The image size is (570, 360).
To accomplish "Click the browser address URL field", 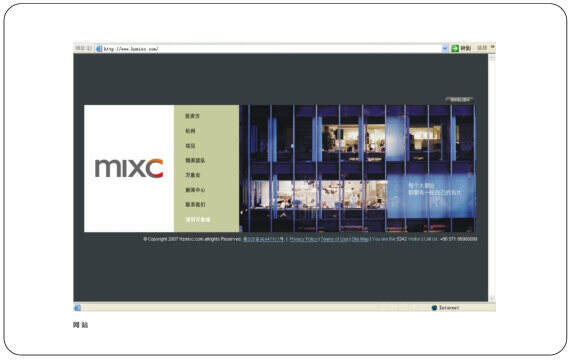I will (272, 49).
